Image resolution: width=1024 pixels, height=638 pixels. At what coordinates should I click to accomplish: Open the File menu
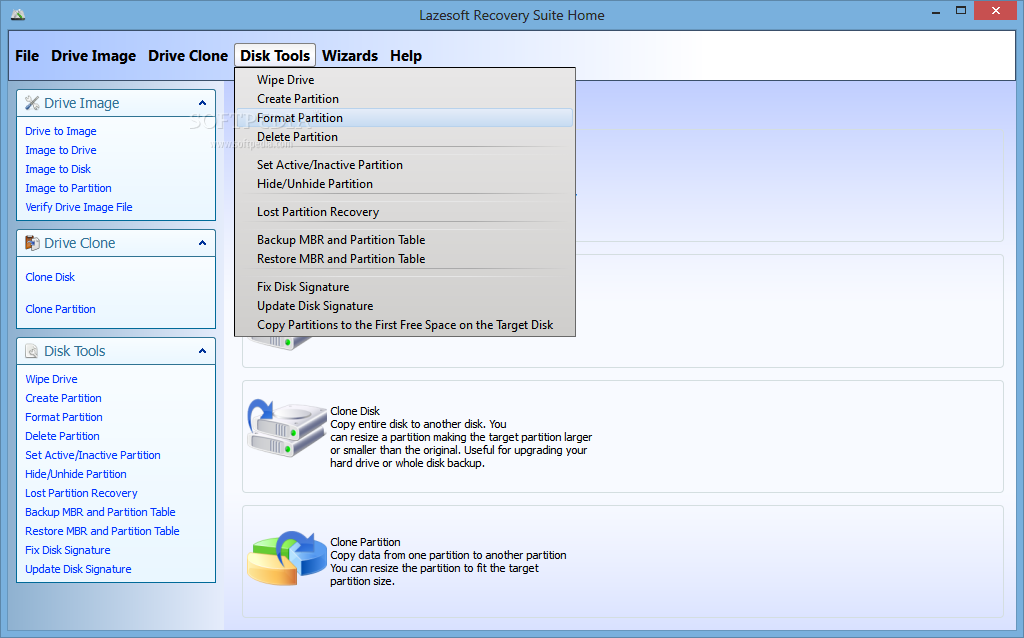coord(27,56)
